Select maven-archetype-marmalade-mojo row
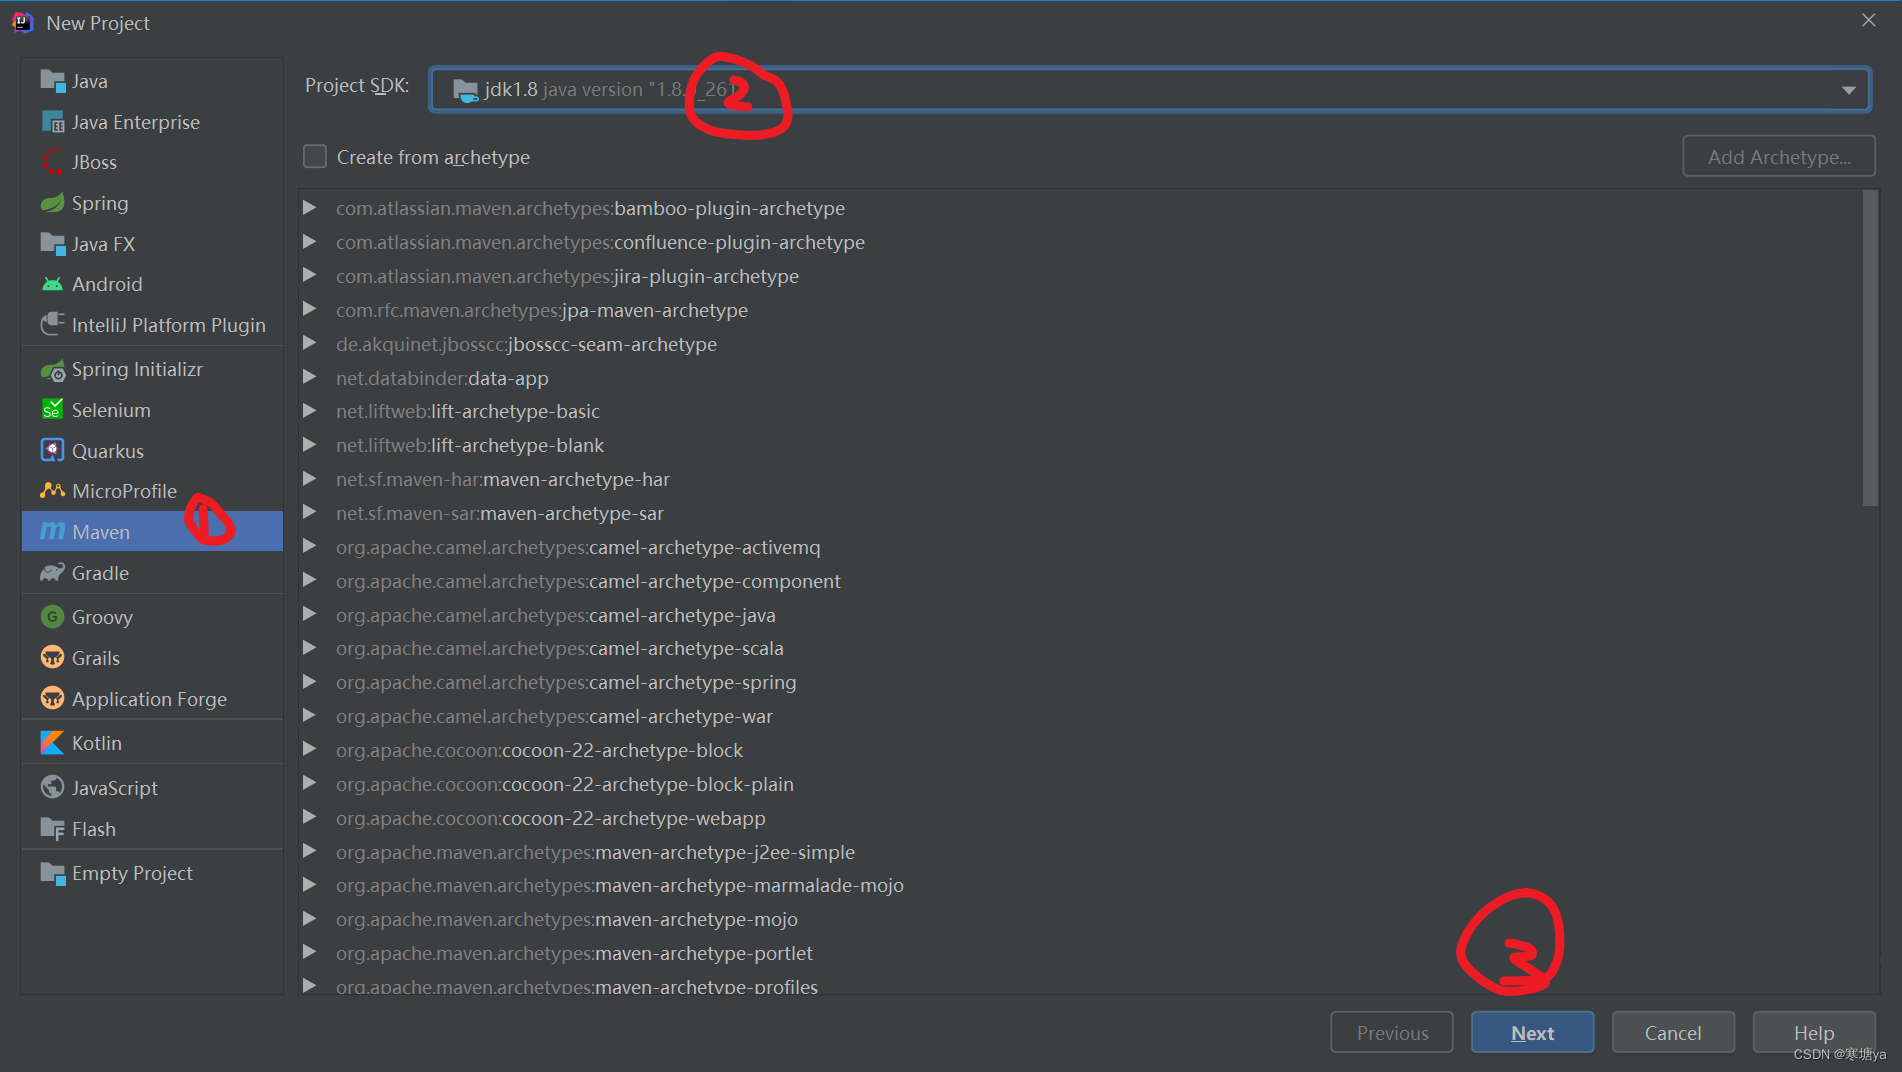 pyautogui.click(x=1080, y=885)
